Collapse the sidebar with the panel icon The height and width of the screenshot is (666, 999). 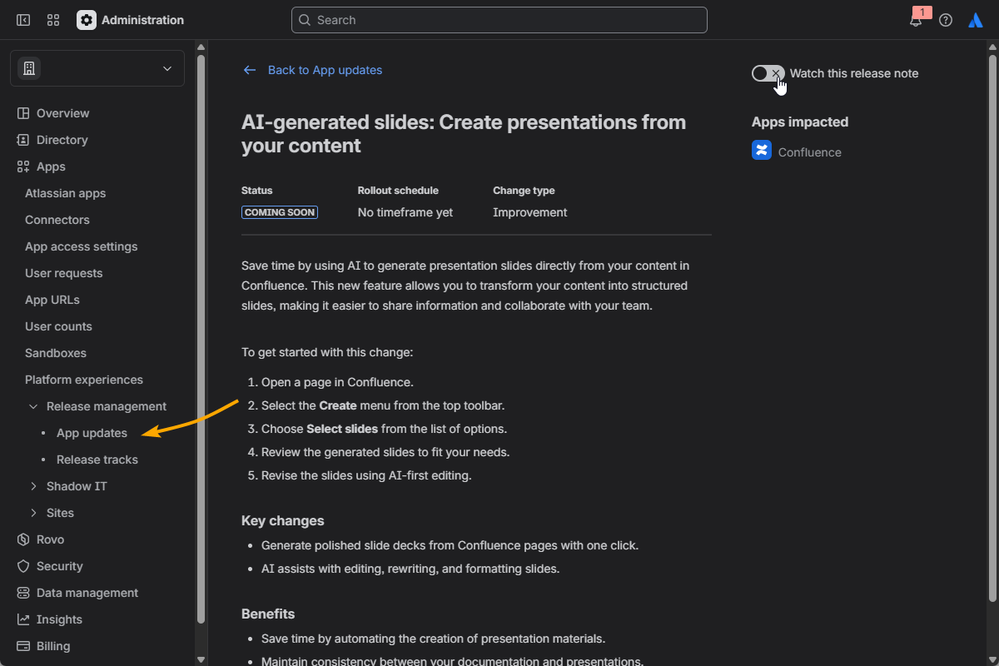(x=23, y=20)
